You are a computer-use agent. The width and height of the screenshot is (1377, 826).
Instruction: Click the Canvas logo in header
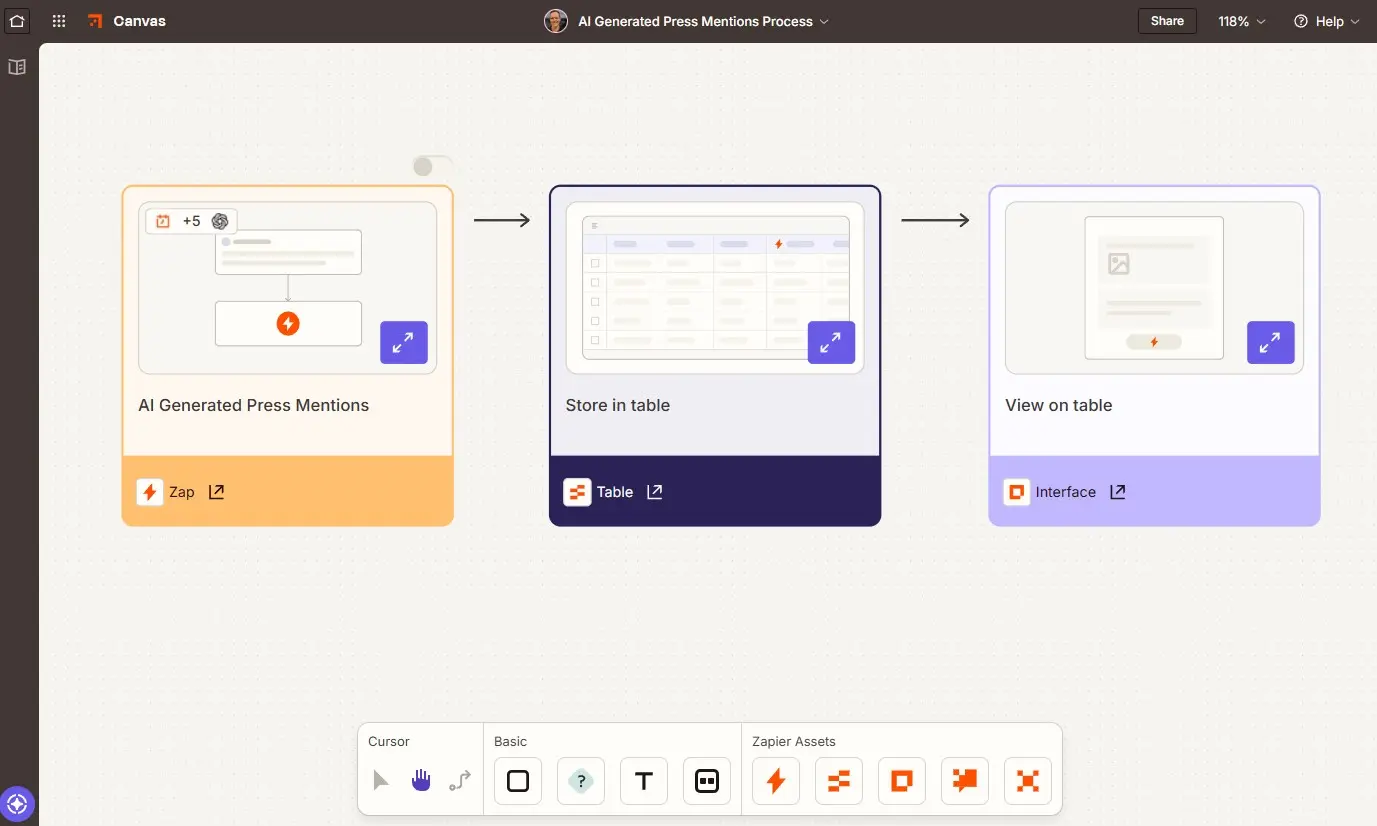point(127,21)
